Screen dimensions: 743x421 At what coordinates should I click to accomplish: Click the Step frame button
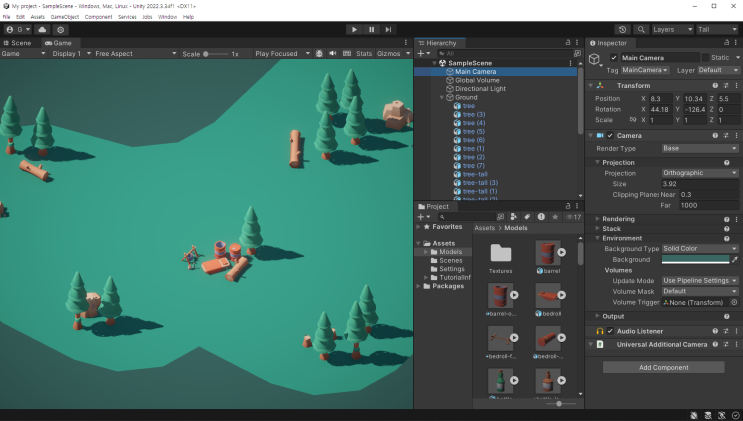tap(388, 30)
